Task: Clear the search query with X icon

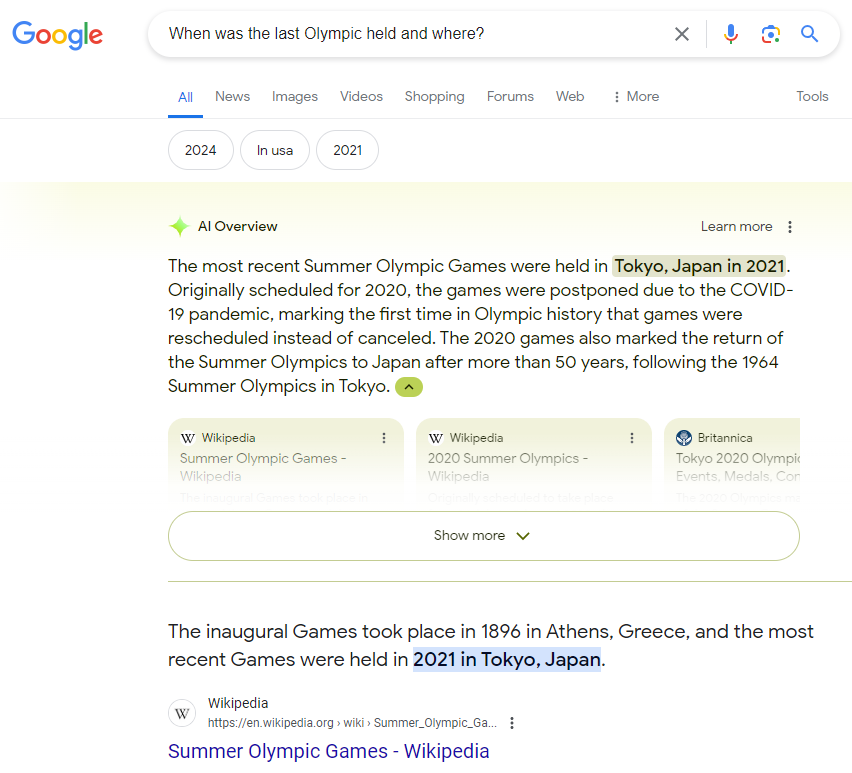Action: 681,34
